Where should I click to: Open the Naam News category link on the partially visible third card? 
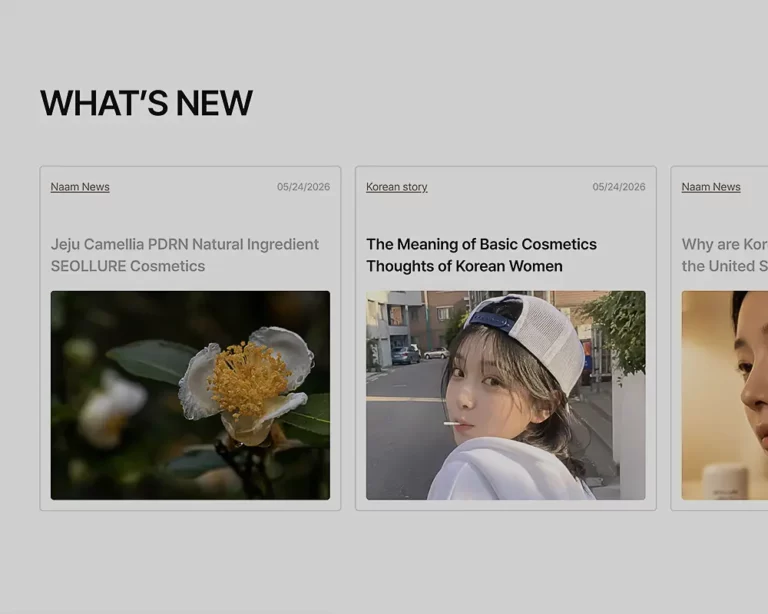(711, 187)
